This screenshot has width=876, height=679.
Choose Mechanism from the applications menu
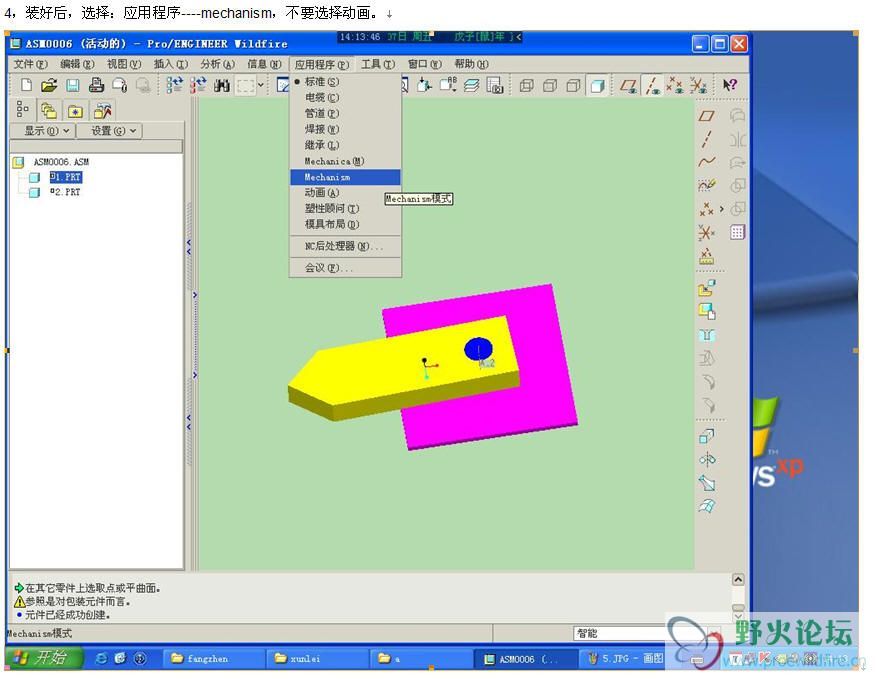[x=345, y=177]
